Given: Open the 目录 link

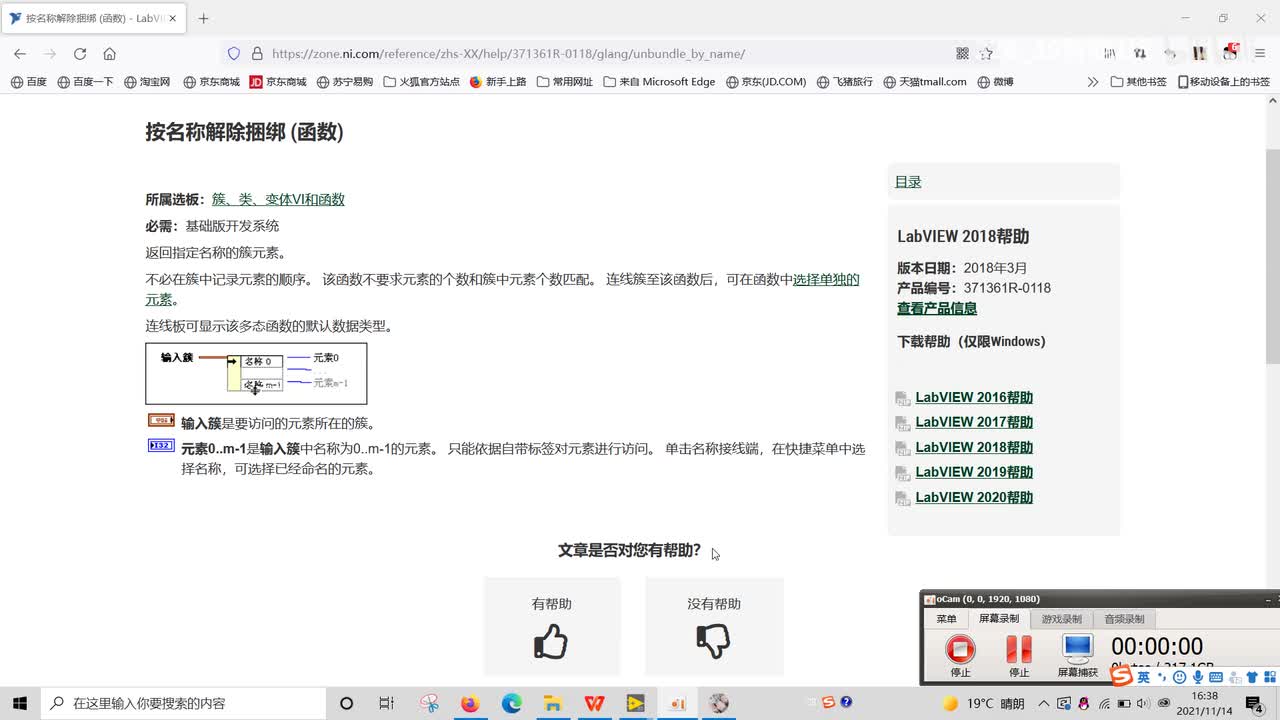Looking at the screenshot, I should pos(908,182).
